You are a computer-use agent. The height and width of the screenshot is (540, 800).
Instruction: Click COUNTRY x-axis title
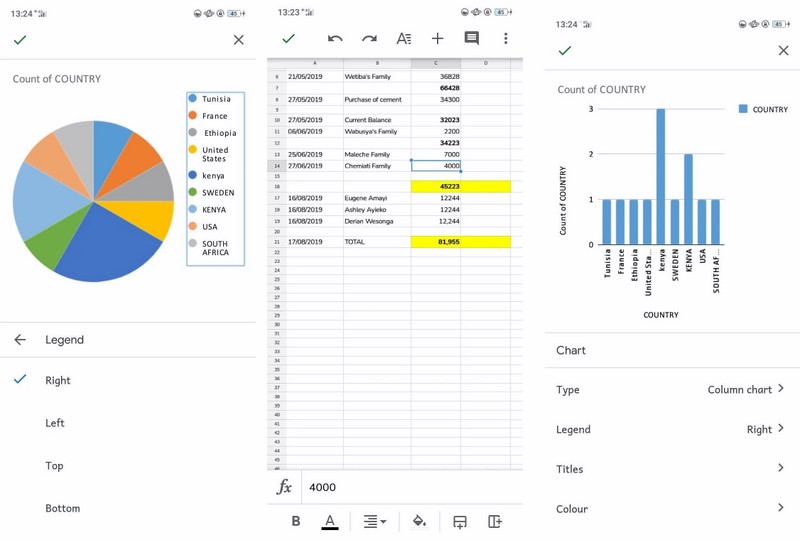(x=661, y=315)
